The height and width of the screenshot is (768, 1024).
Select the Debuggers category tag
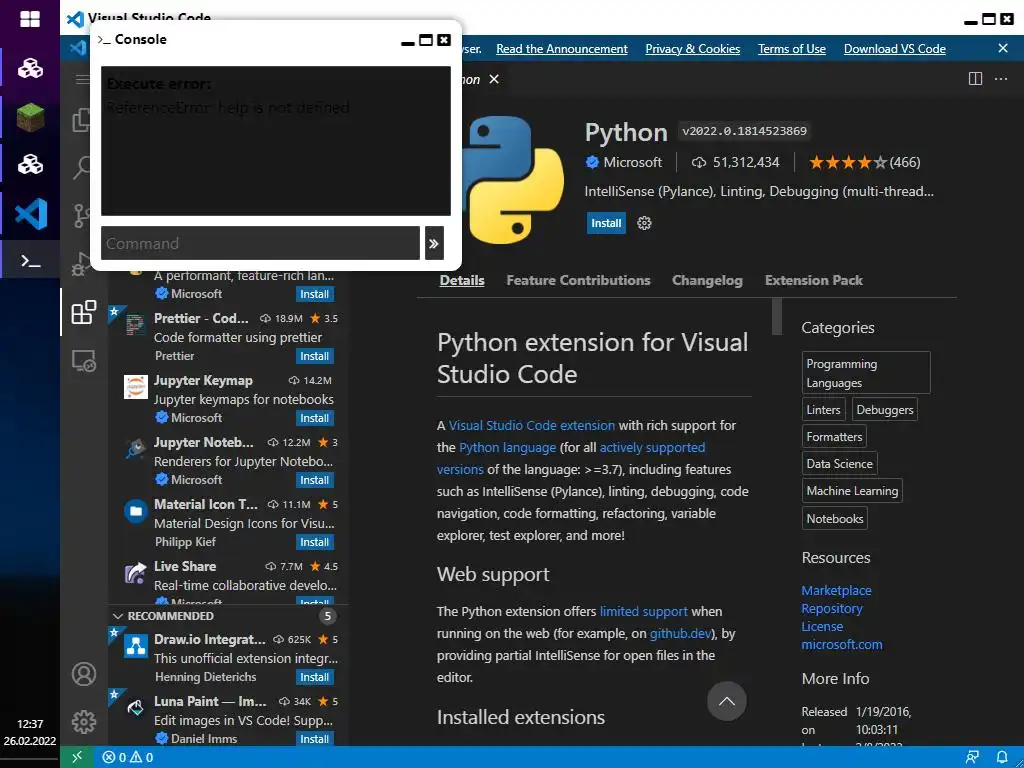pos(884,409)
